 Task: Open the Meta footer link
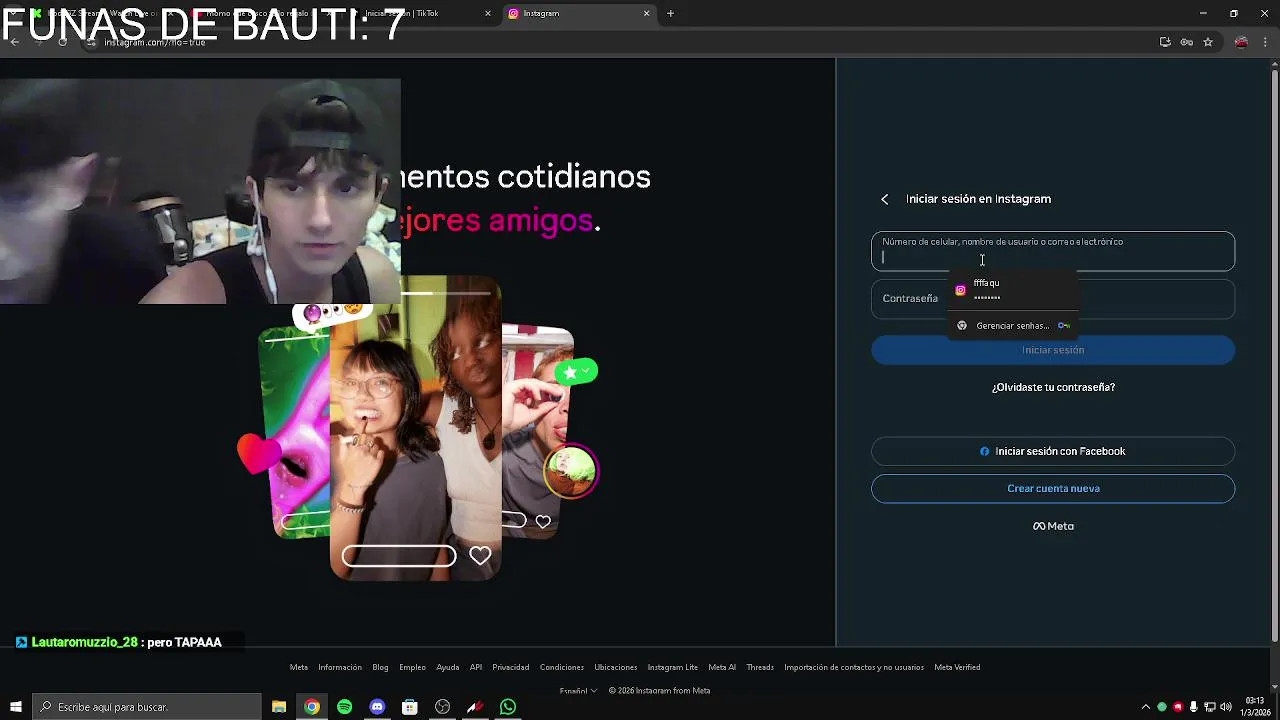click(x=299, y=667)
